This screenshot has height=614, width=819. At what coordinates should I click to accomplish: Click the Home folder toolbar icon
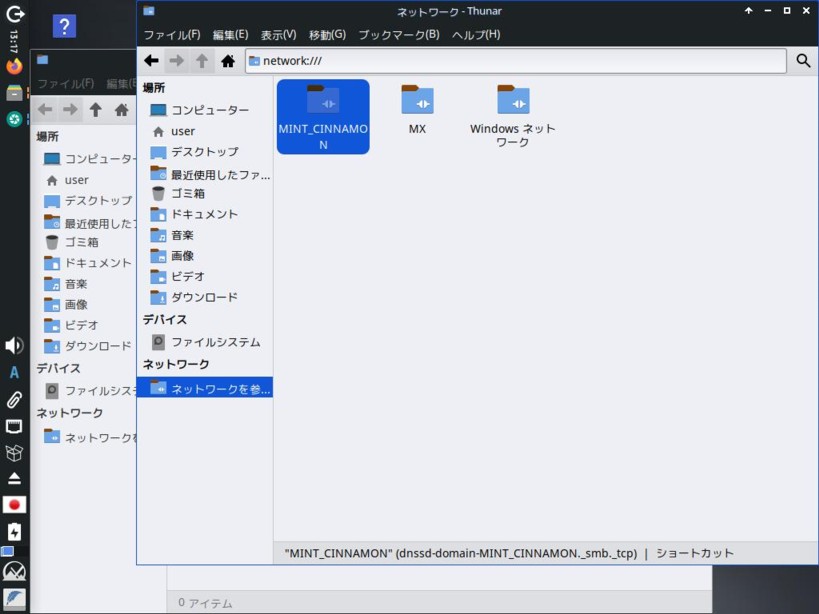[228, 61]
